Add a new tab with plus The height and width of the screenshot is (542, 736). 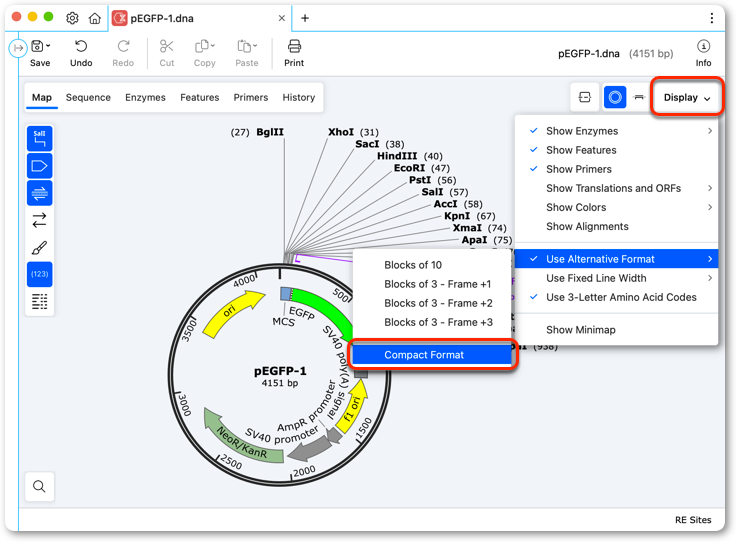305,18
